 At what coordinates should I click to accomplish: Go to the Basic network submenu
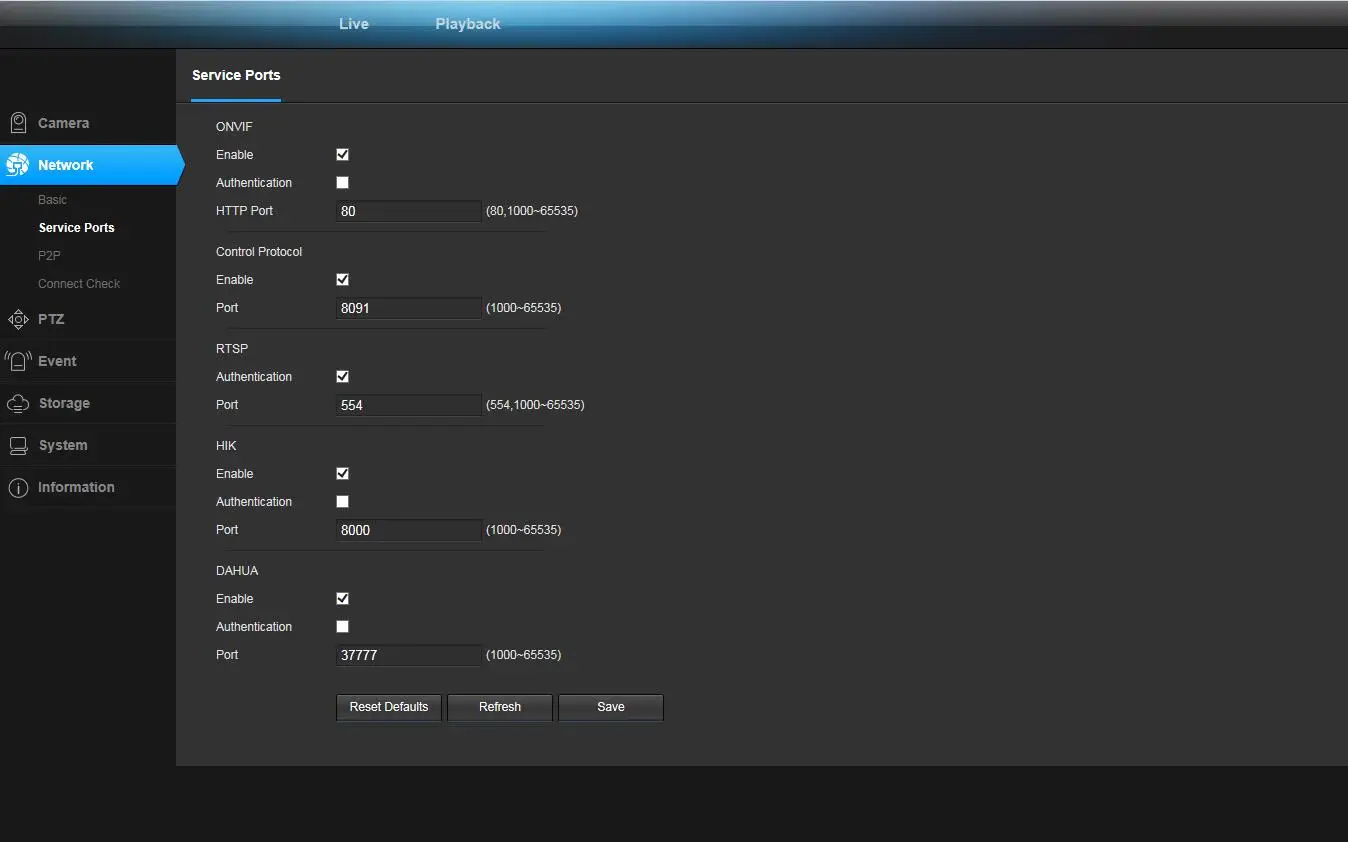[x=53, y=200]
